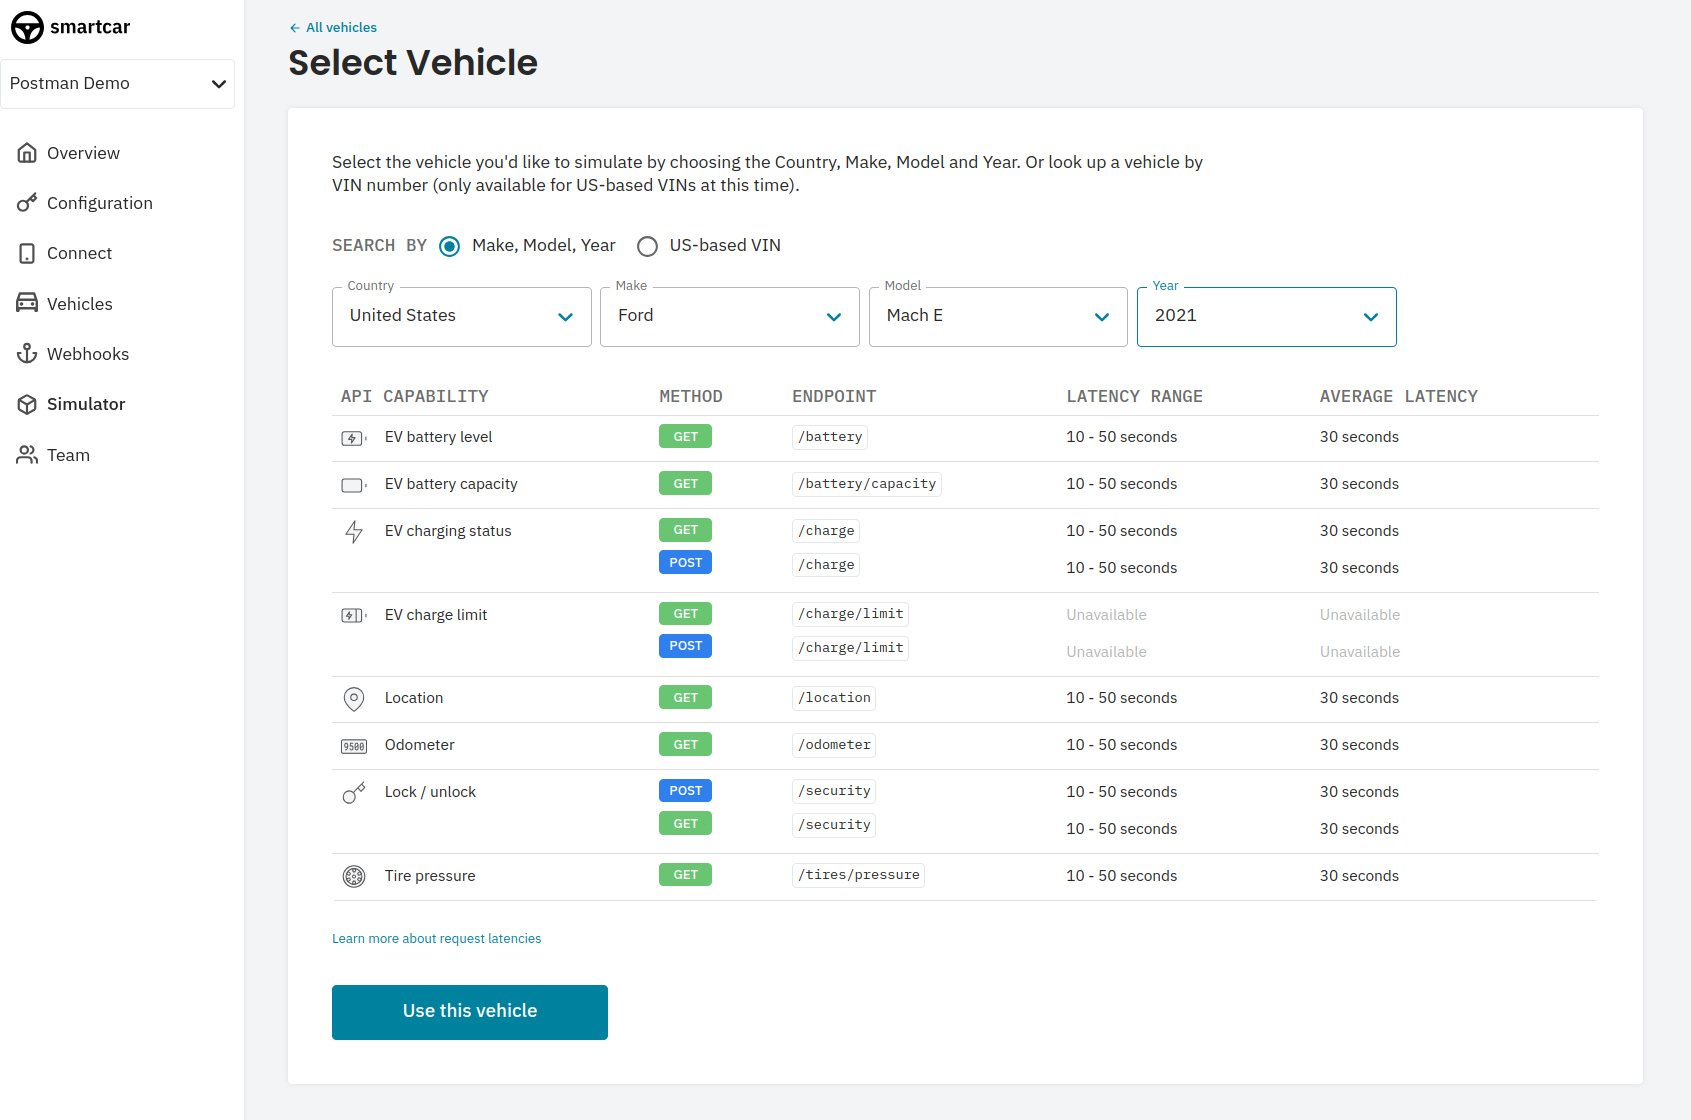Click the EV charge limit row label
This screenshot has width=1691, height=1120.
pos(436,615)
